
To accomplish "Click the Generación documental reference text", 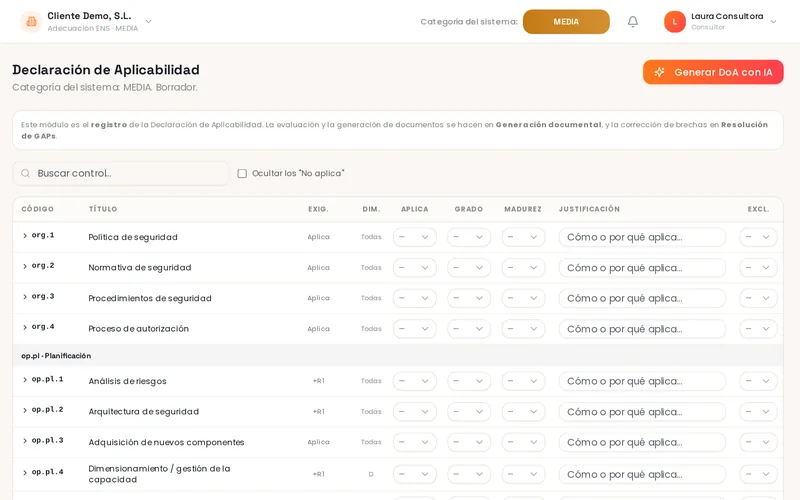I will click(548, 124).
